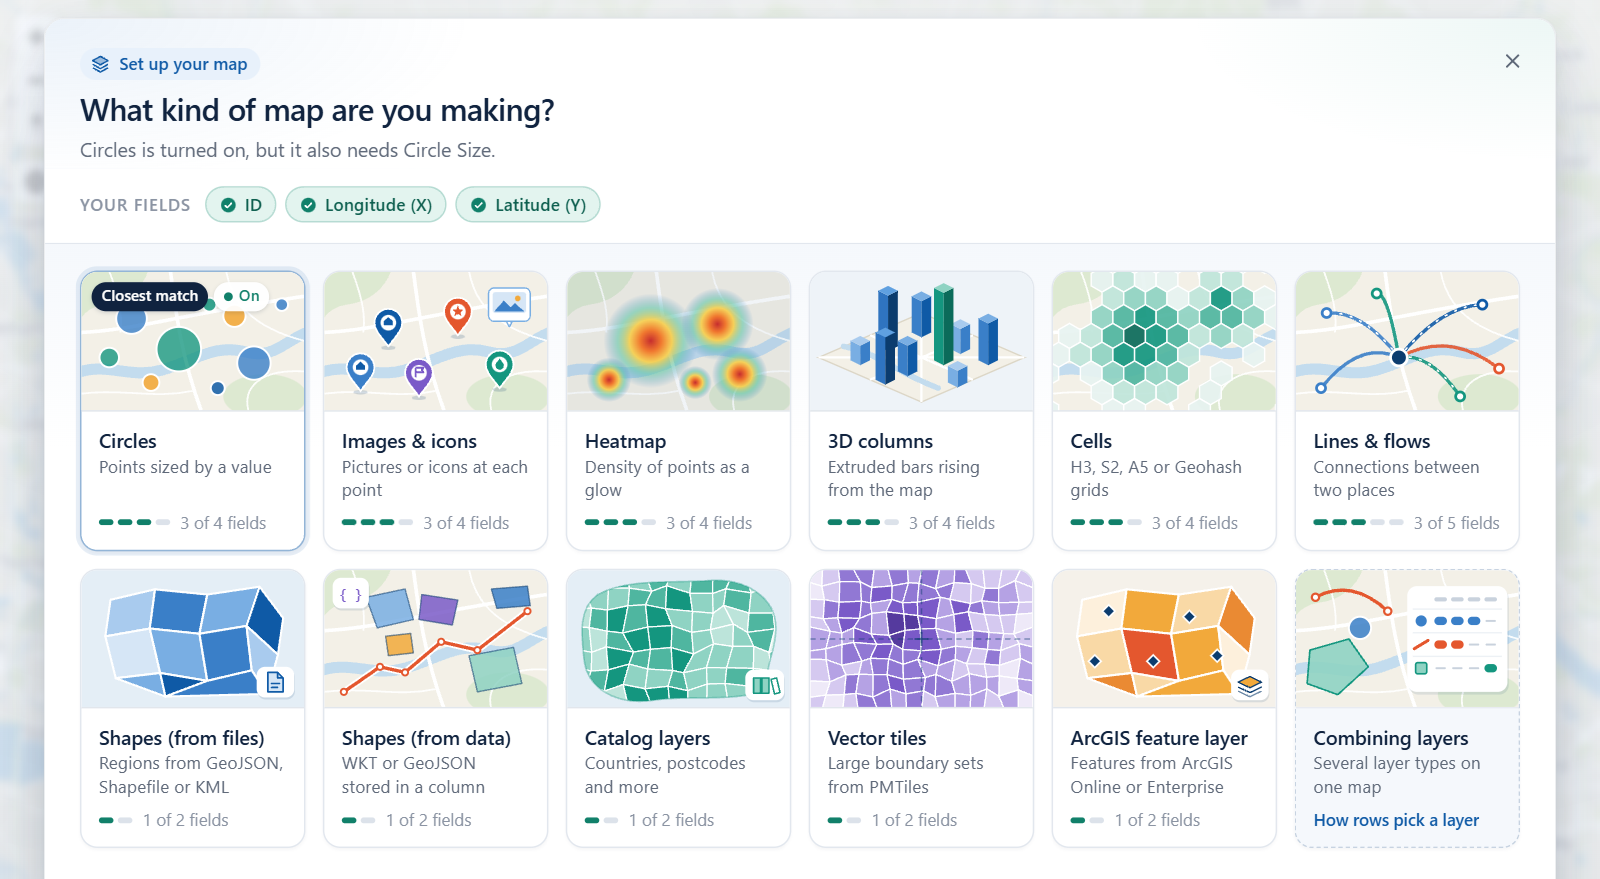The image size is (1600, 879).
Task: Select the Lines & flows preview thumbnail
Action: (x=1407, y=341)
